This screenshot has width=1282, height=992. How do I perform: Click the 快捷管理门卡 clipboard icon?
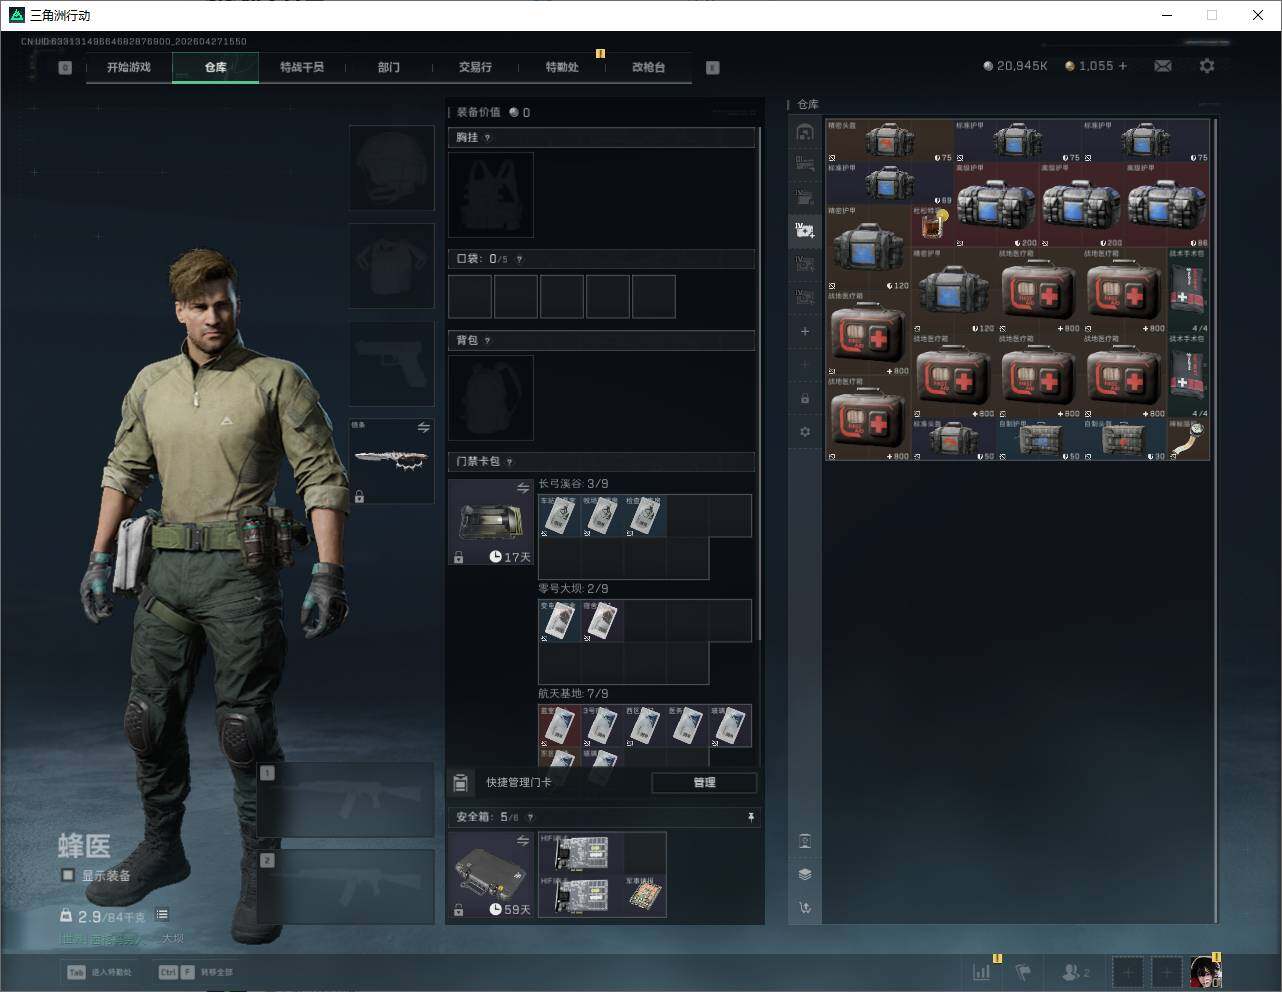pos(461,782)
